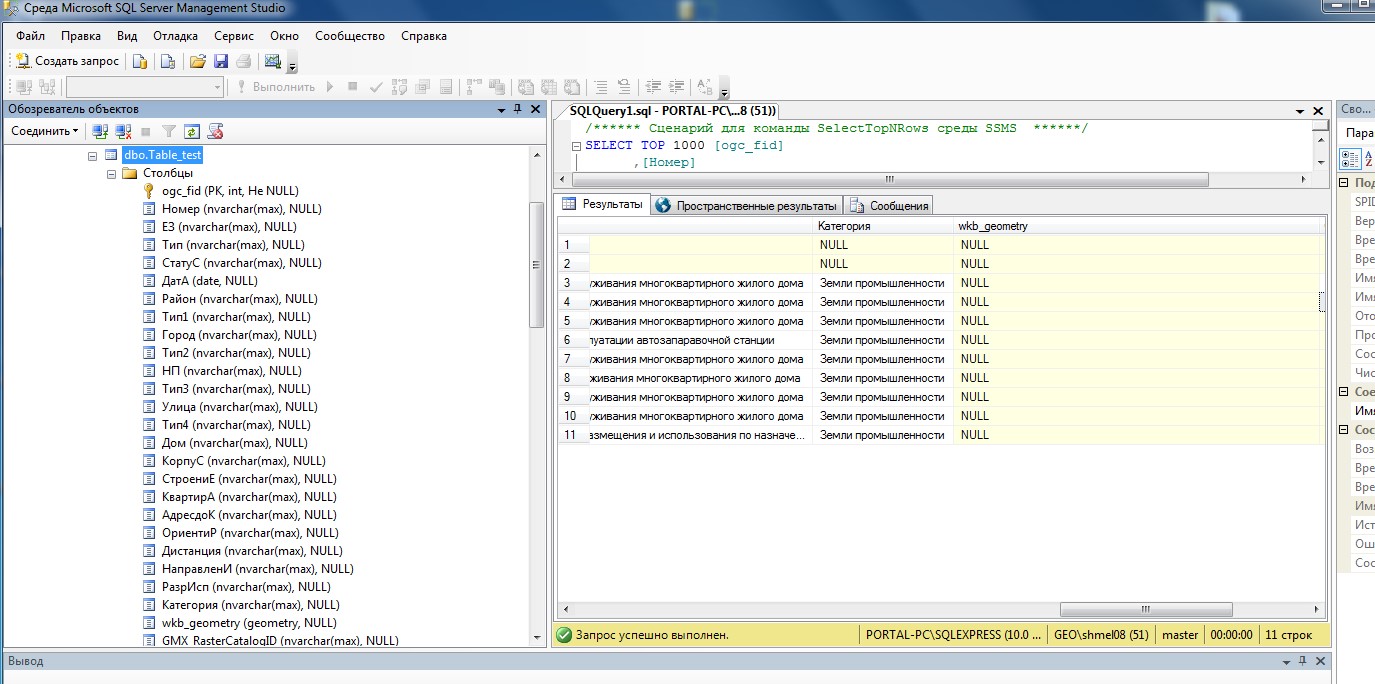Collapse the dbo.Table_test node
Viewport: 1375px width, 684px height.
[91, 155]
